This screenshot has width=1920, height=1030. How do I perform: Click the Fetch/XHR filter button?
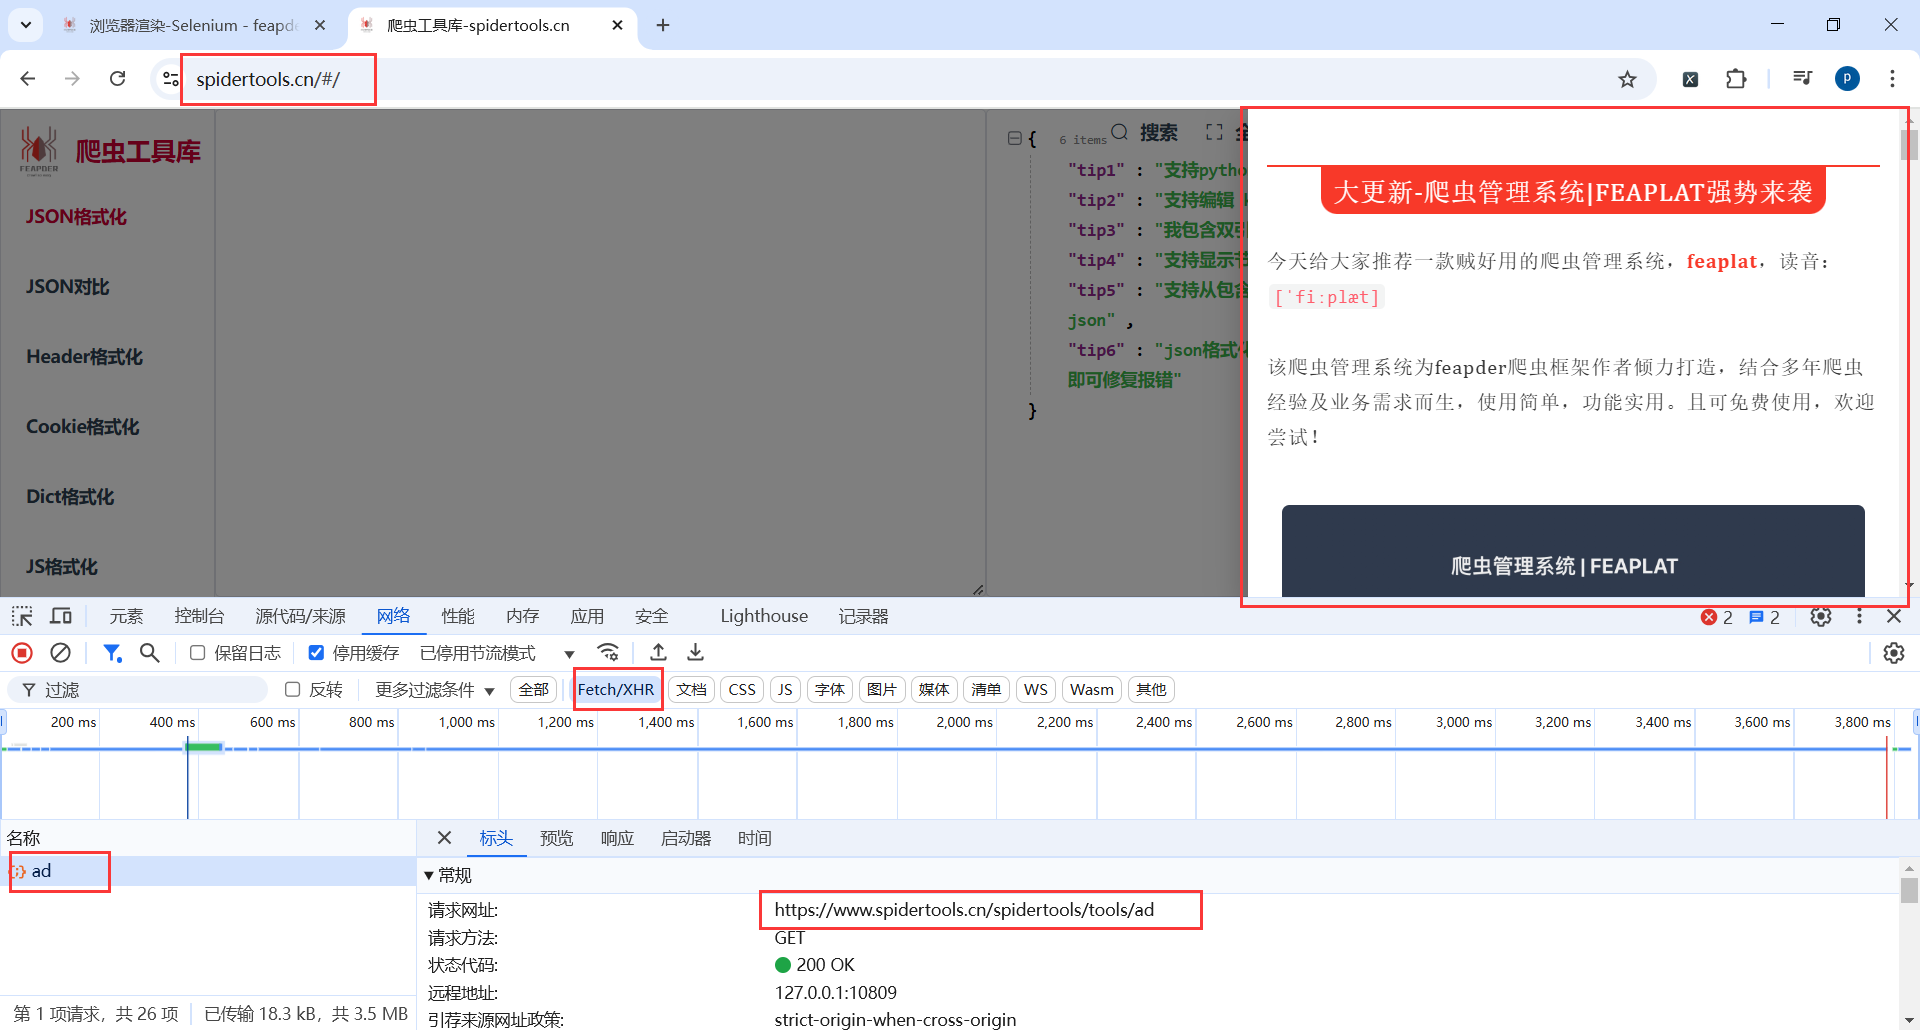(616, 689)
